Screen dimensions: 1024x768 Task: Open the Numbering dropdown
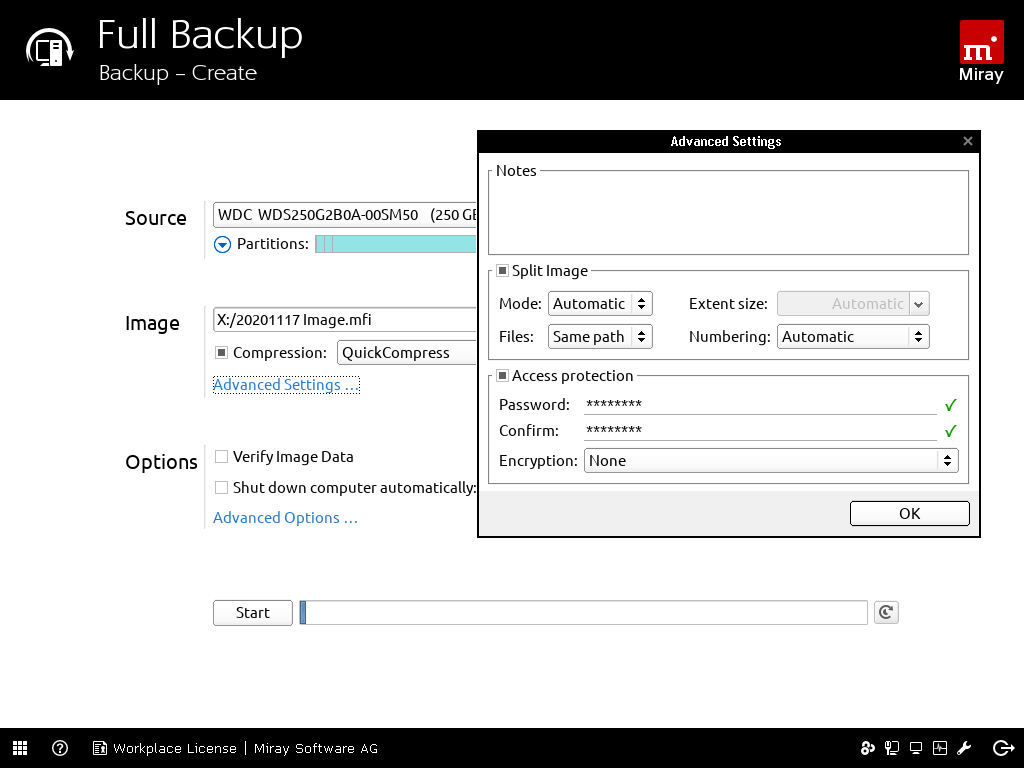(853, 337)
